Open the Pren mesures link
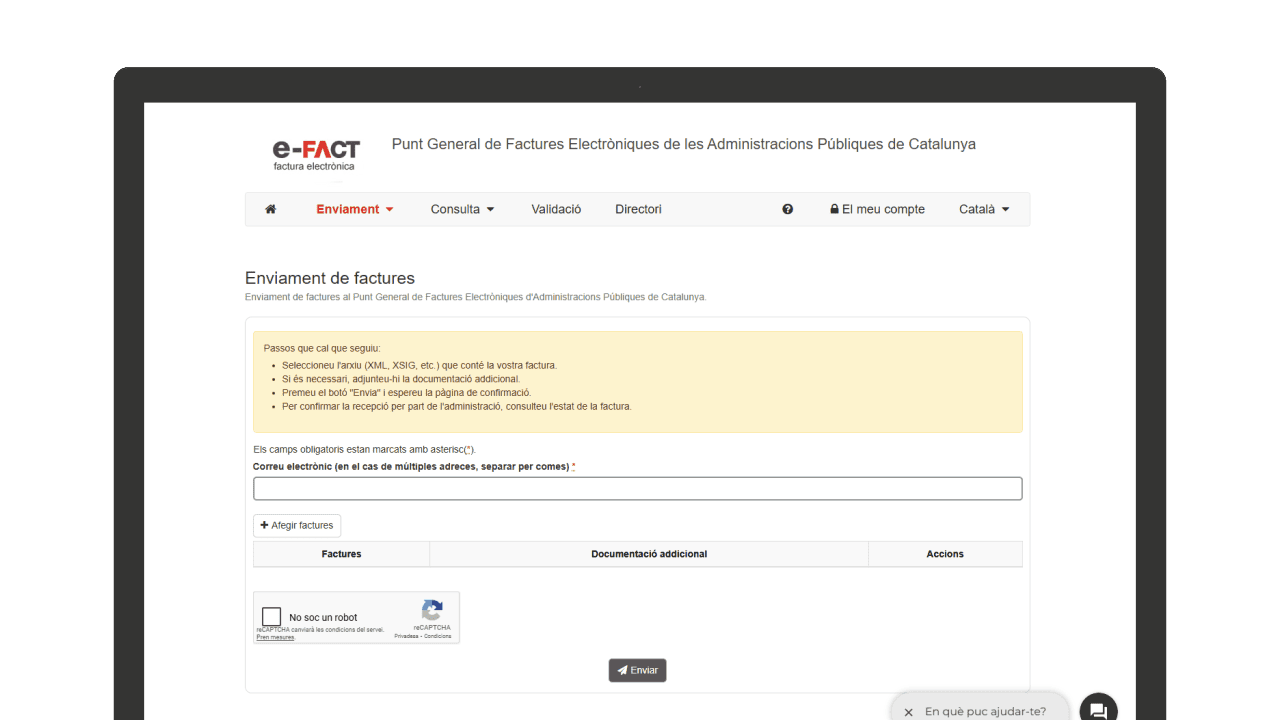Viewport: 1280px width, 720px height. [275, 637]
